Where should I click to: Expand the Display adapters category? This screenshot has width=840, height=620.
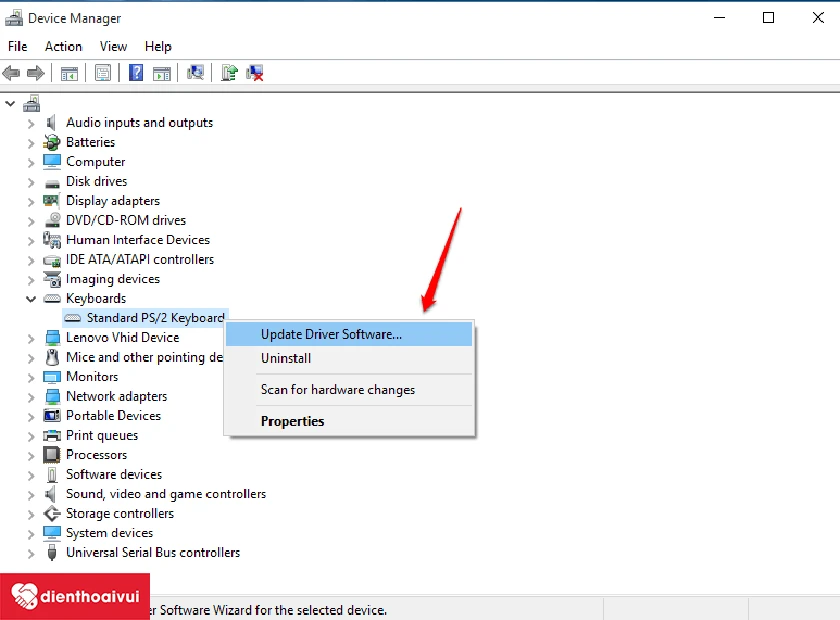click(x=31, y=201)
